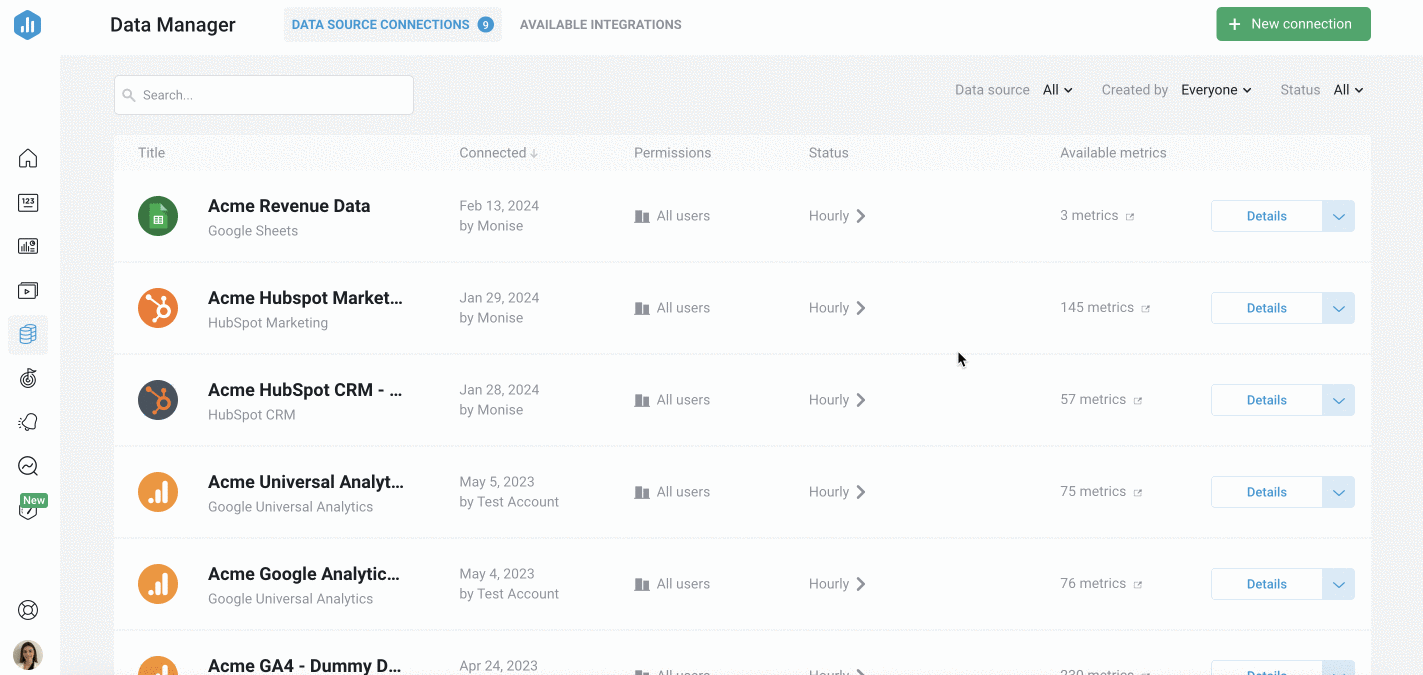Open the Metrics (123) sidebar icon

28,203
